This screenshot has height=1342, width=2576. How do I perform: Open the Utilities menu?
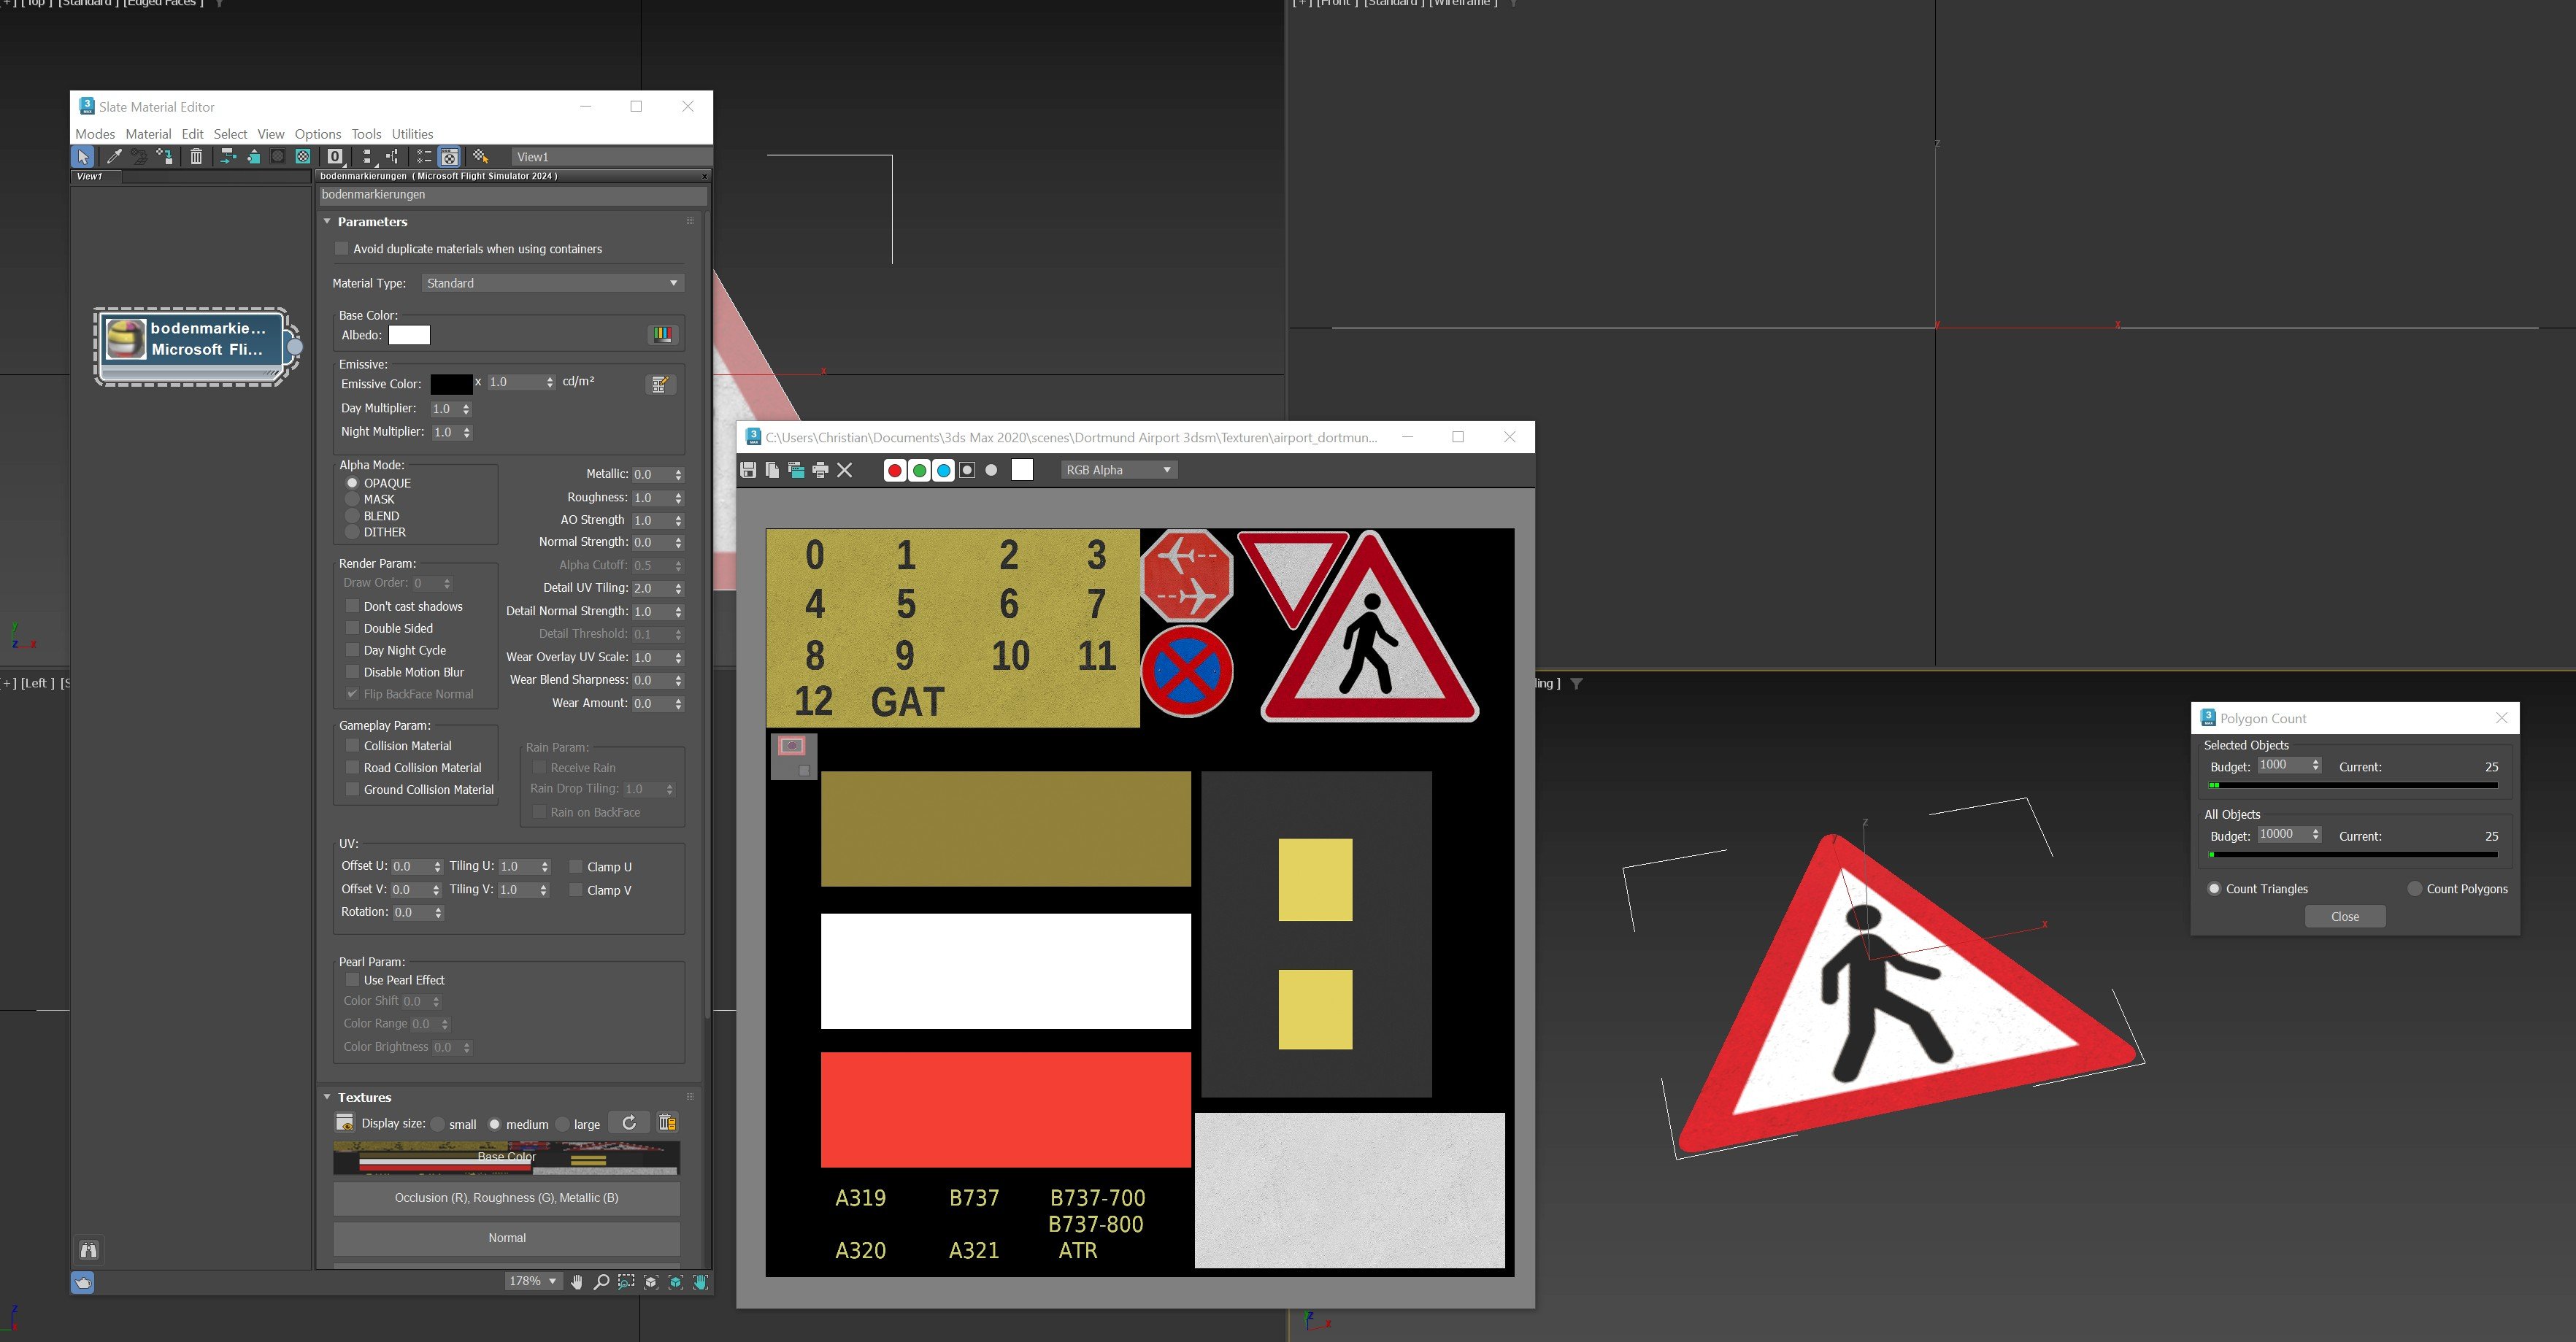pos(411,133)
